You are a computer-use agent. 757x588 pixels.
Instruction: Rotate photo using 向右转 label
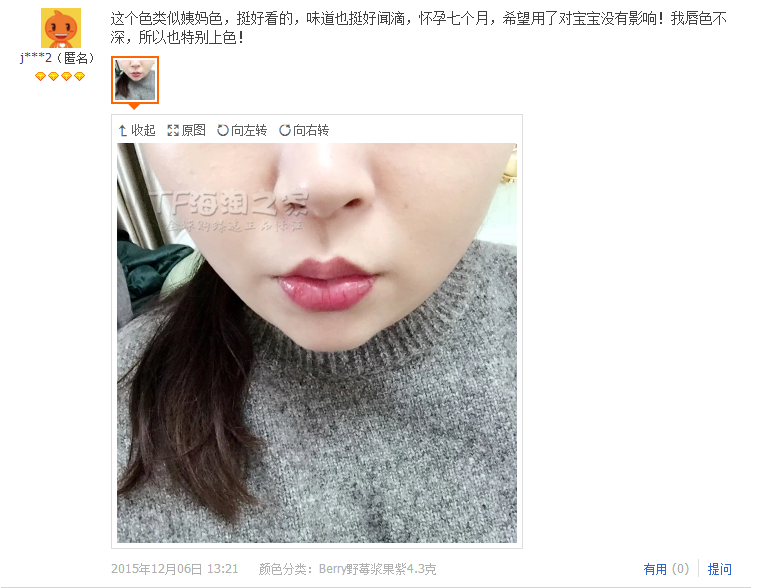(x=311, y=130)
